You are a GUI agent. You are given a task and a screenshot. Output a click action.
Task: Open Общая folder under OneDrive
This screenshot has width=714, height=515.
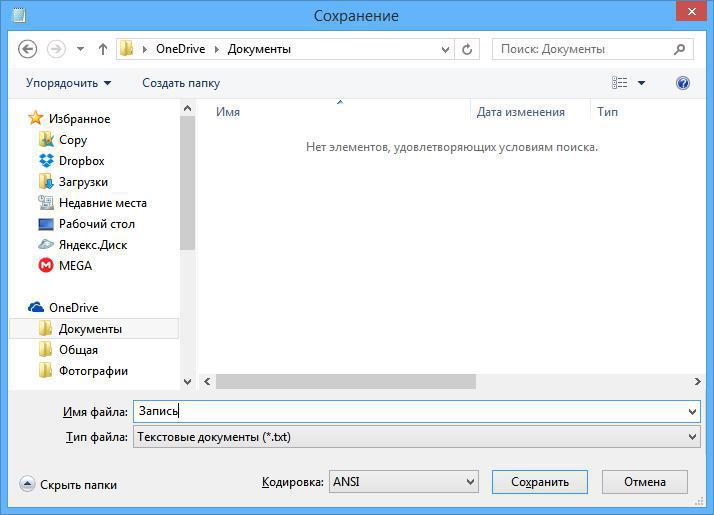click(78, 350)
